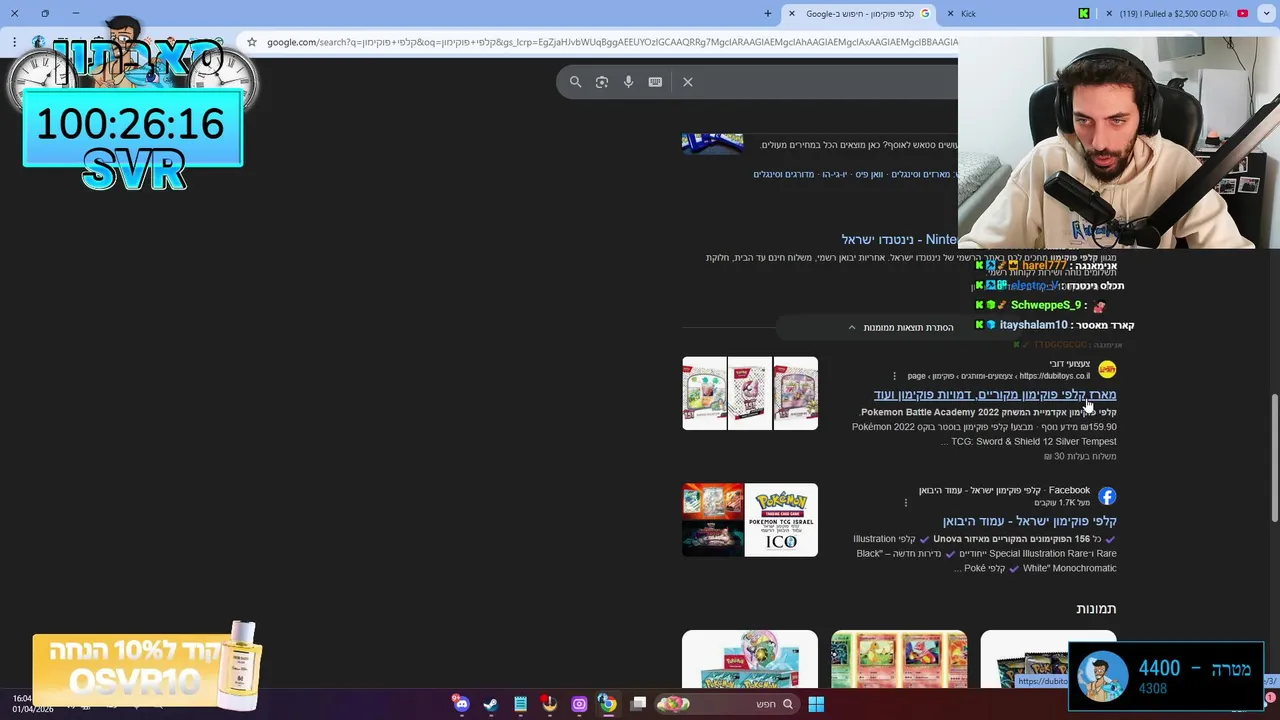Open Steam from the taskbar
Image resolution: width=1280 pixels, height=720 pixels.
click(x=491, y=704)
